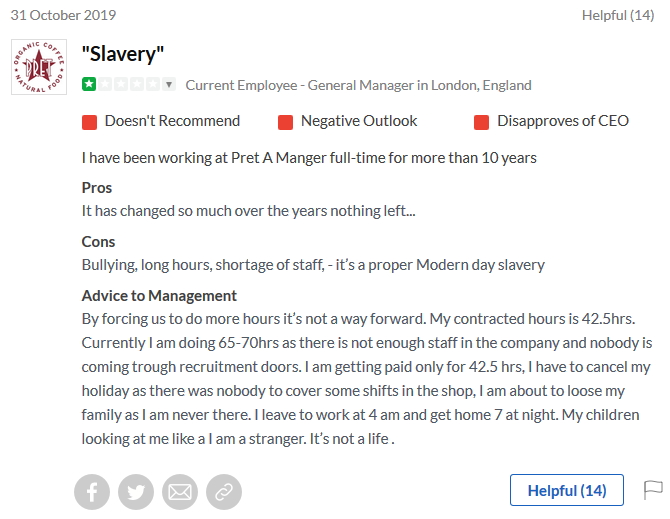The image size is (670, 519).
Task: Click the Advice to Management heading
Action: (x=159, y=296)
